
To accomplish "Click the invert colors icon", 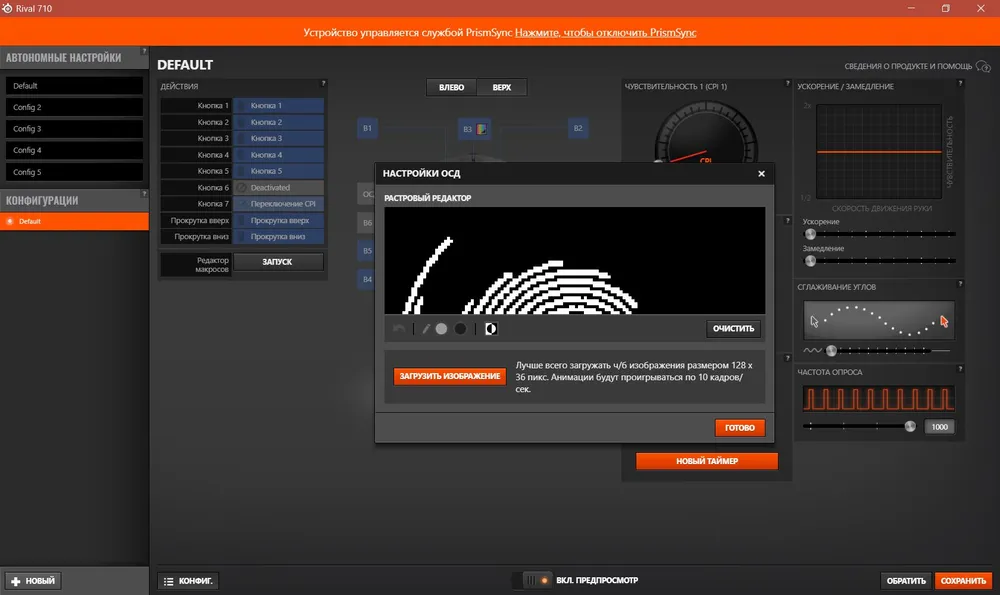I will click(x=491, y=329).
